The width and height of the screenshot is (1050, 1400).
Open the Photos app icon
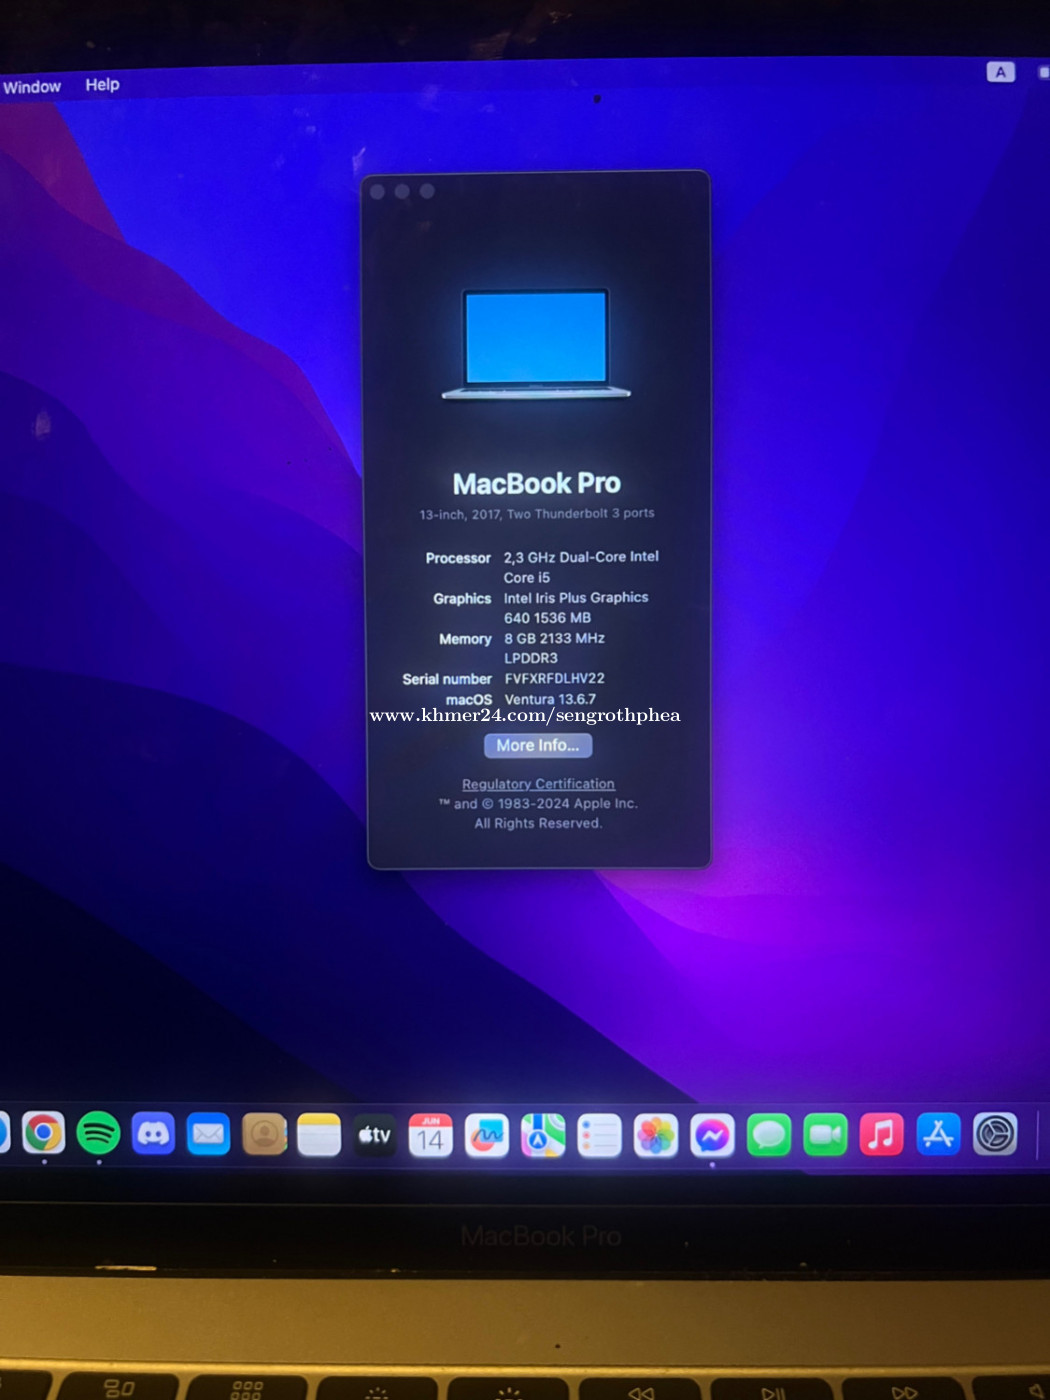[656, 1136]
